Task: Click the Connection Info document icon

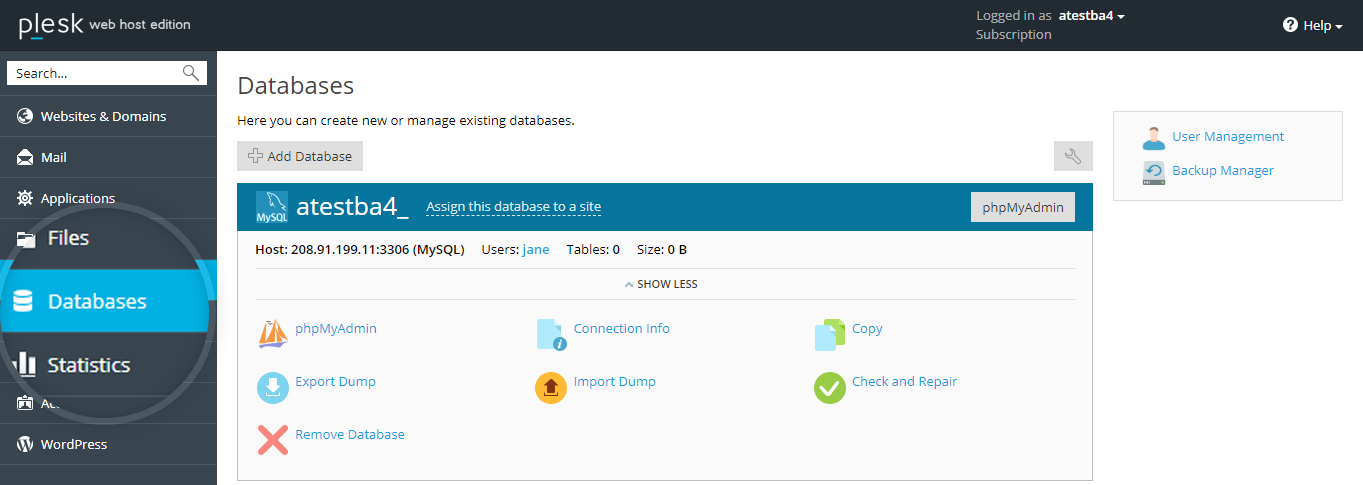Action: tap(551, 335)
